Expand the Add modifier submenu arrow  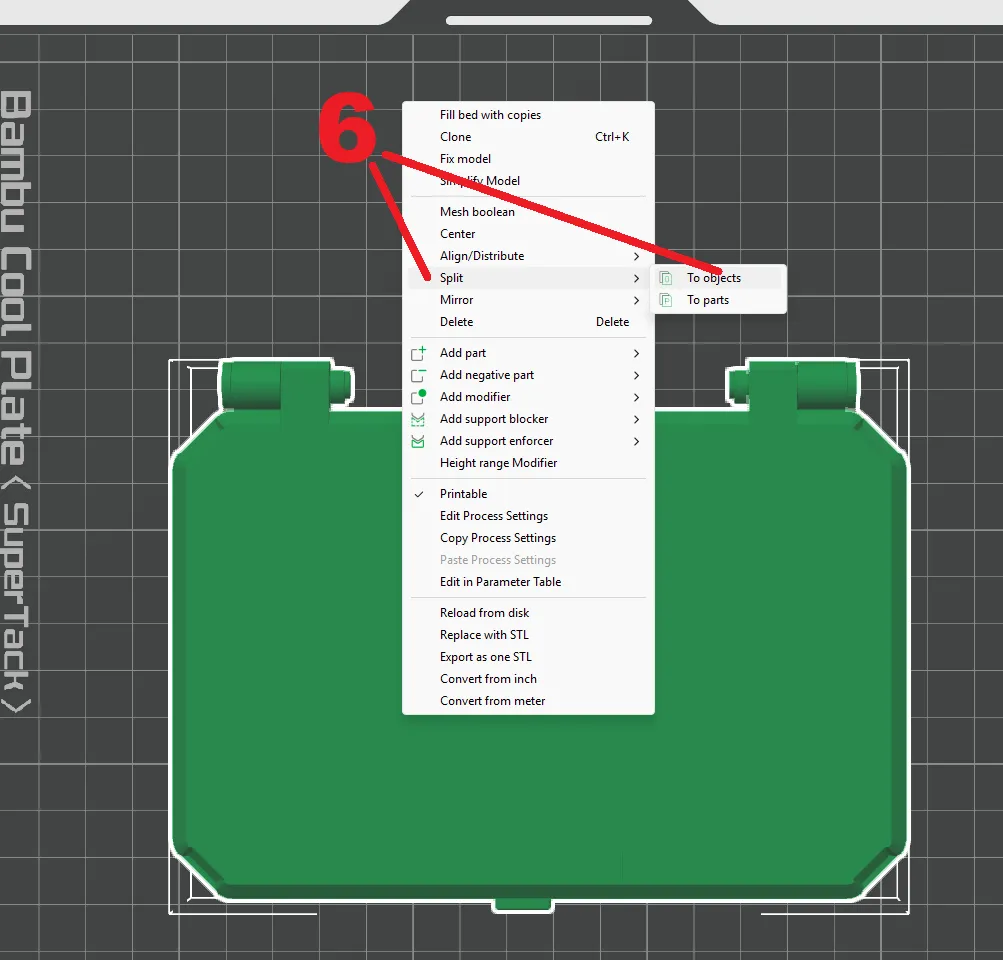(636, 397)
